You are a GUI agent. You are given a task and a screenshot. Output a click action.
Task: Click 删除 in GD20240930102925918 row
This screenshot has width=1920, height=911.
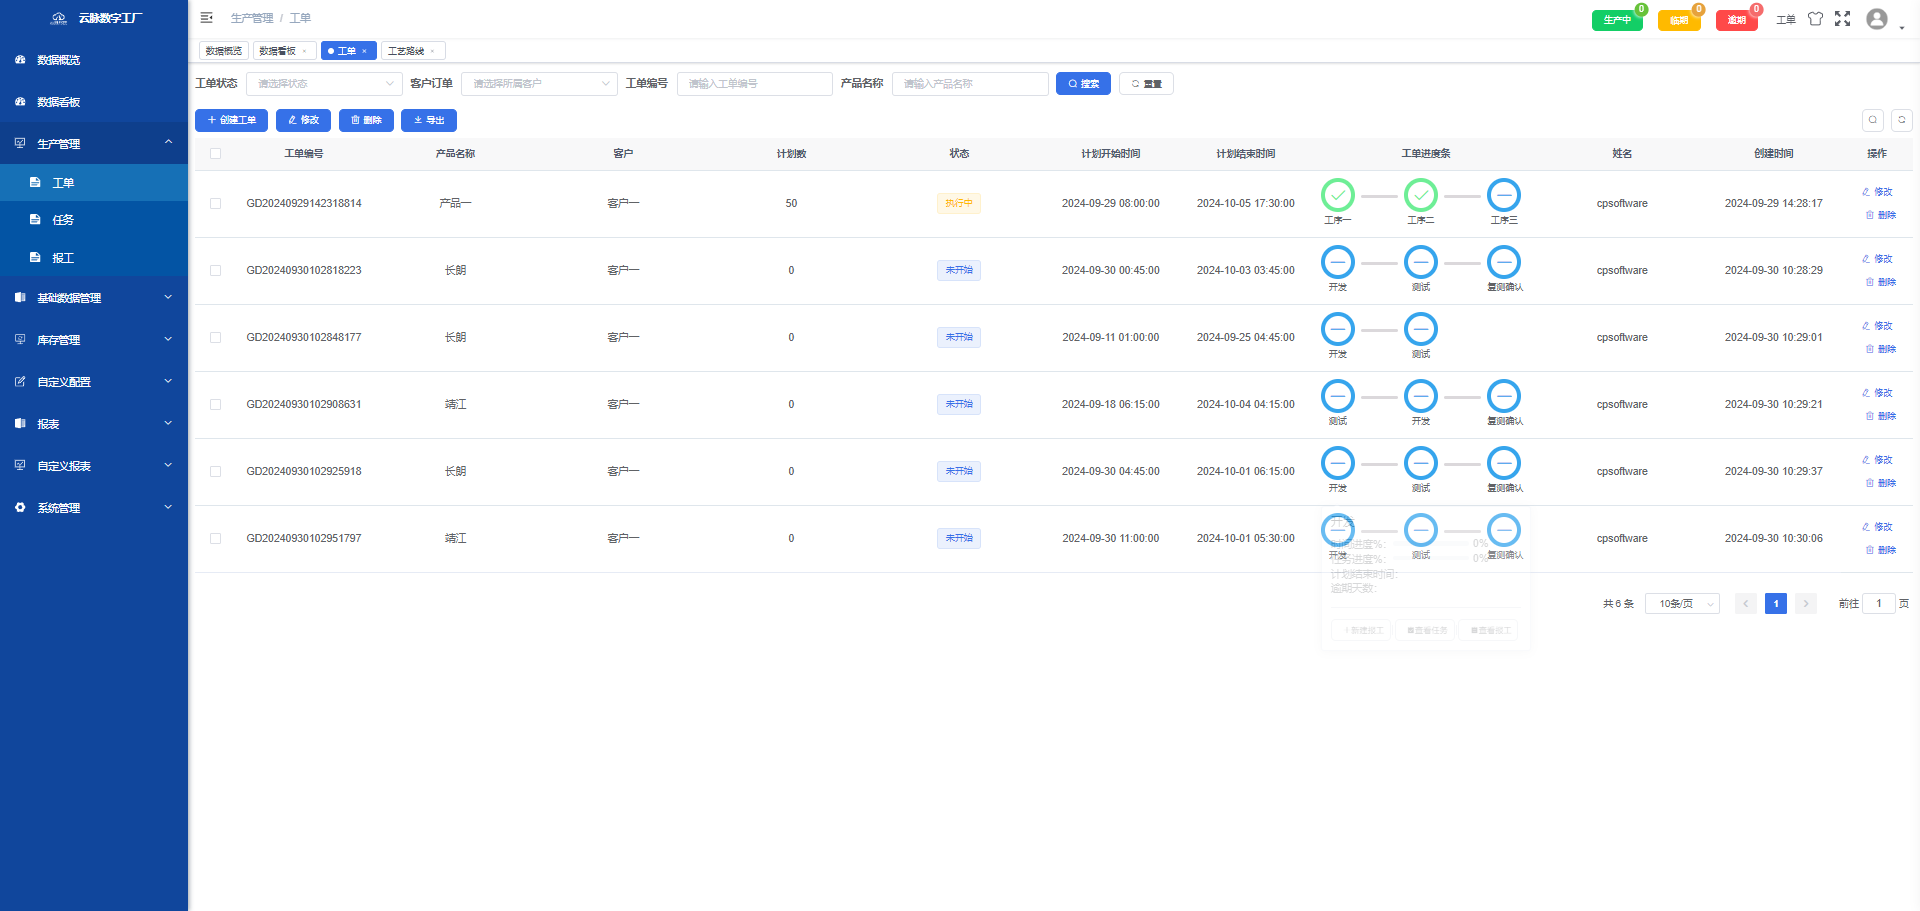(1880, 483)
